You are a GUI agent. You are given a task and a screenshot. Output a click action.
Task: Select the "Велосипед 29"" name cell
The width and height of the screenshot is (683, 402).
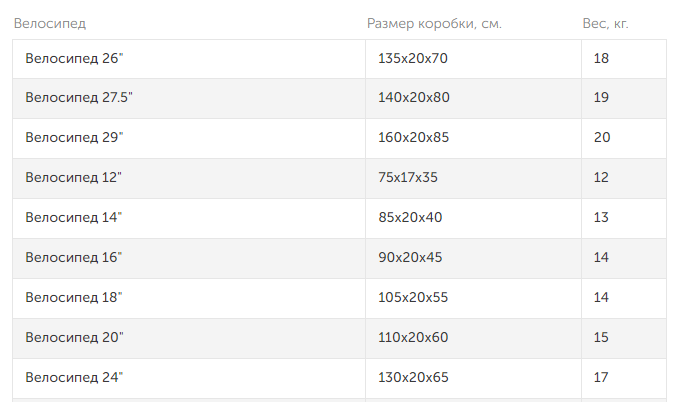[x=74, y=138]
